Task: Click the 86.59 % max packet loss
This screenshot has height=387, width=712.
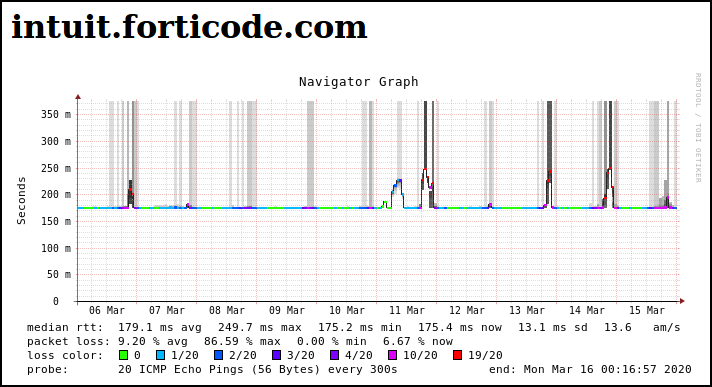Action: pyautogui.click(x=242, y=342)
